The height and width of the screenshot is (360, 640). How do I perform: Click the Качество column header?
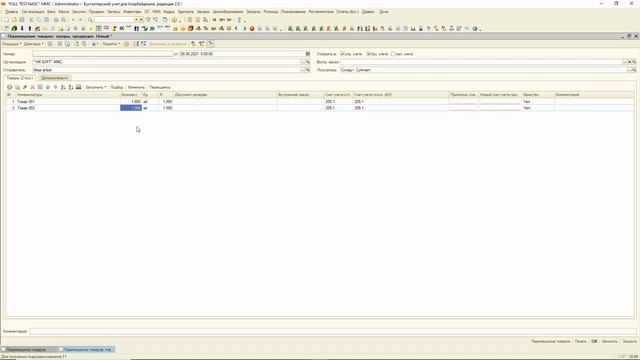[x=538, y=95]
